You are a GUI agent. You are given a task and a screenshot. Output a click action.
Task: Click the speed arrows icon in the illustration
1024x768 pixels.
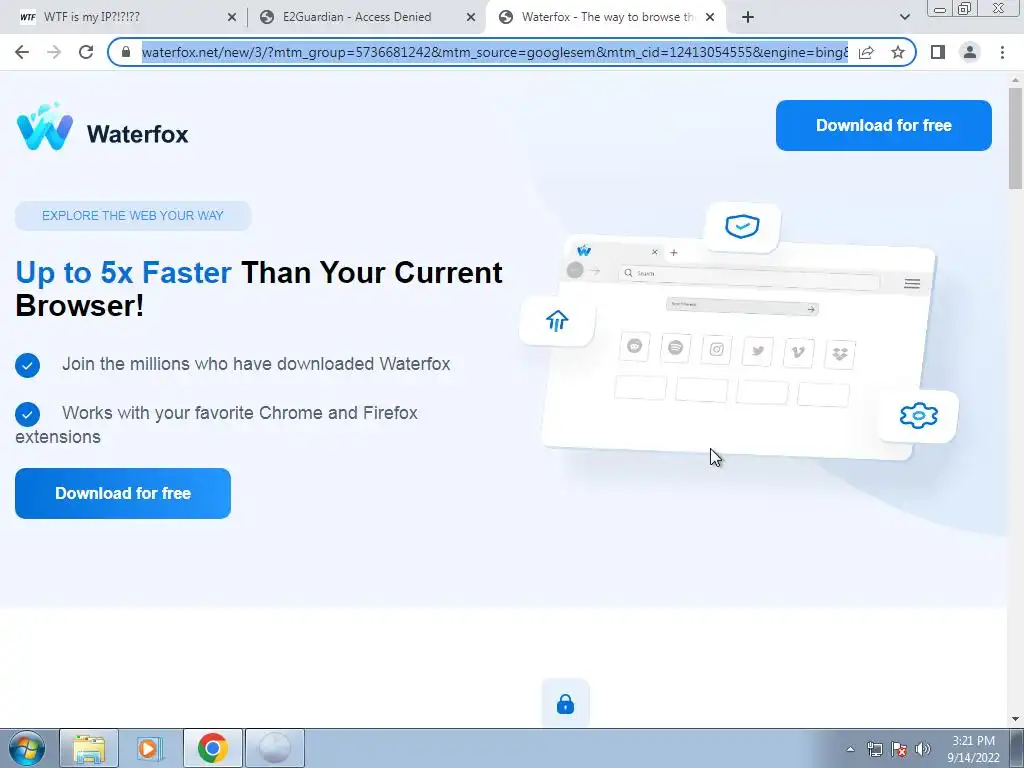(x=557, y=321)
